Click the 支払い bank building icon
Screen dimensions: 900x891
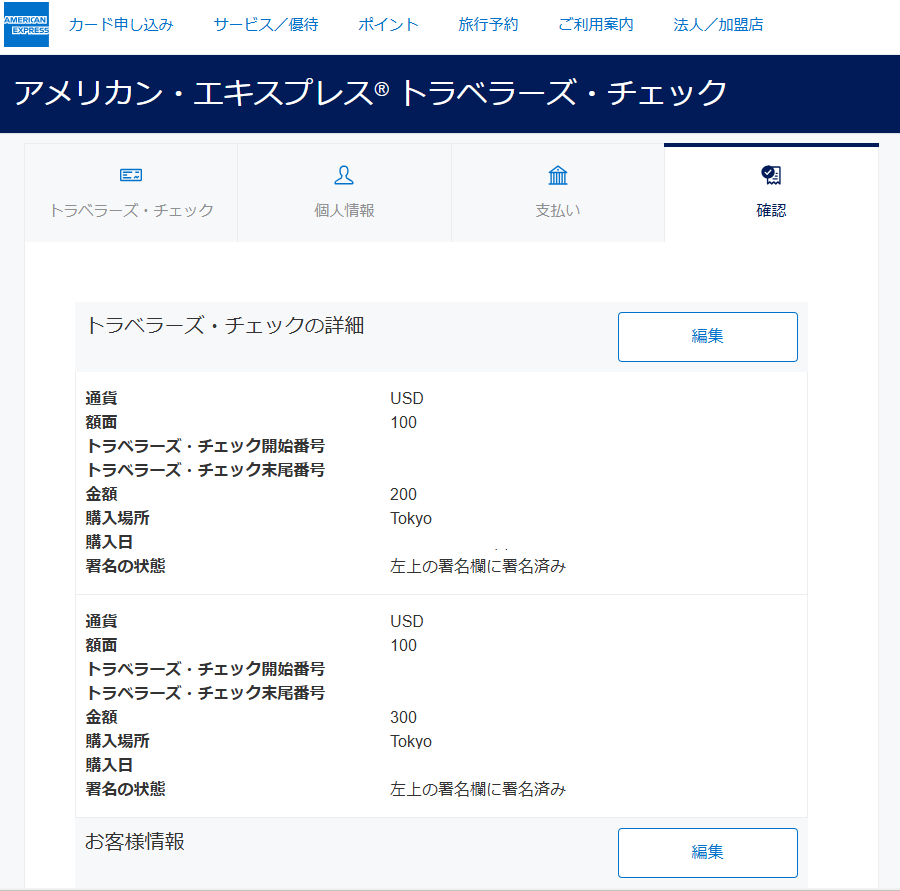tap(557, 175)
